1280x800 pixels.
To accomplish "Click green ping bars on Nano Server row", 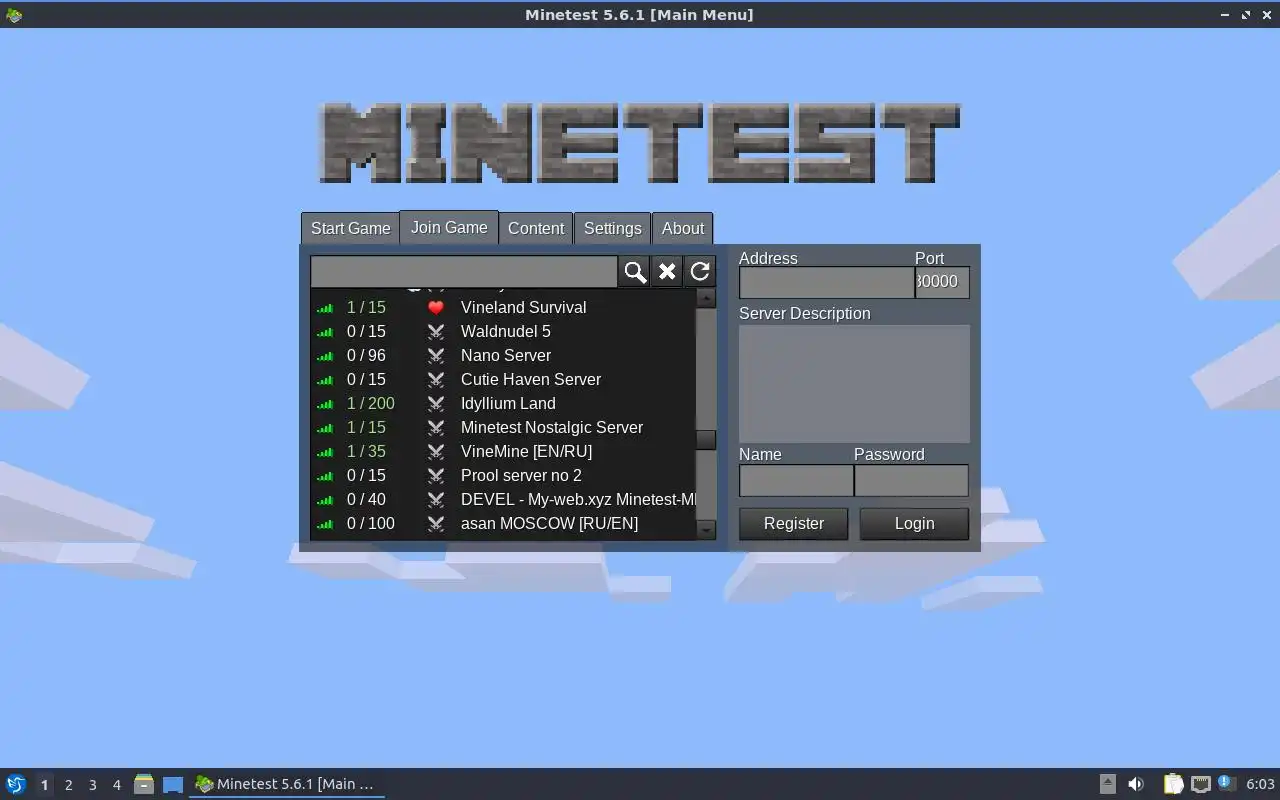I will (x=325, y=356).
